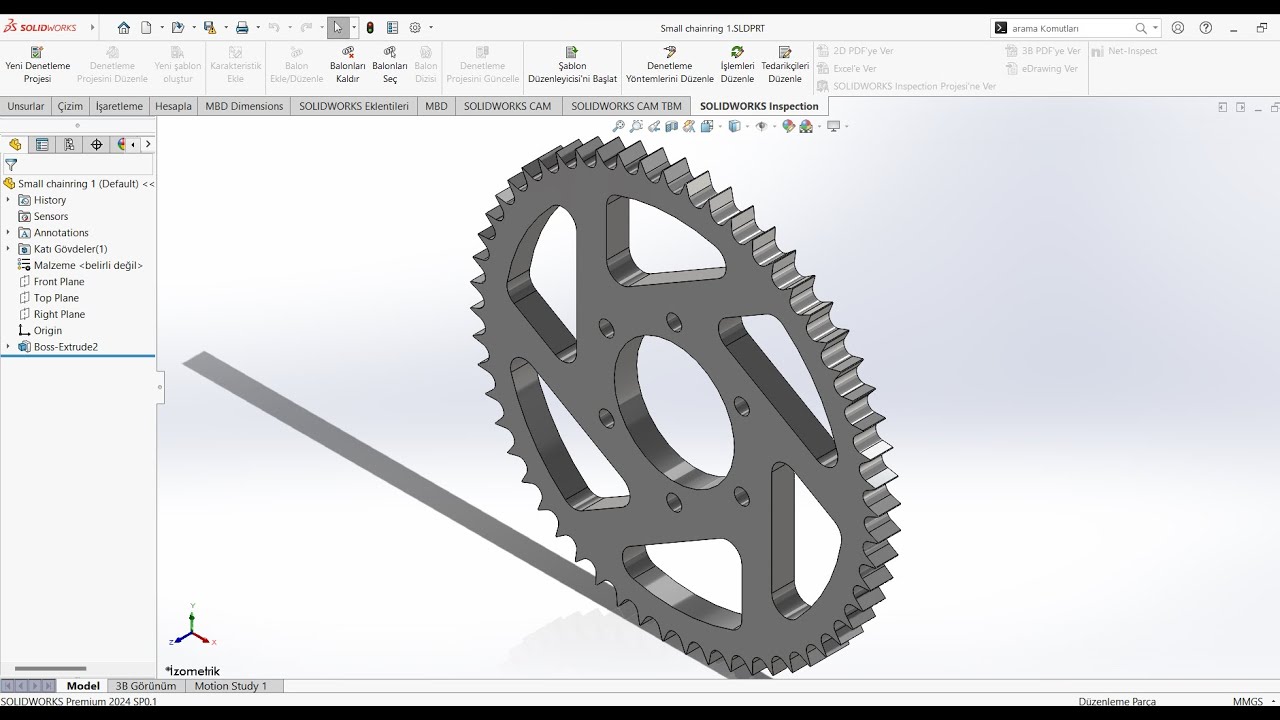Expand the Annotations tree node

pyautogui.click(x=8, y=233)
